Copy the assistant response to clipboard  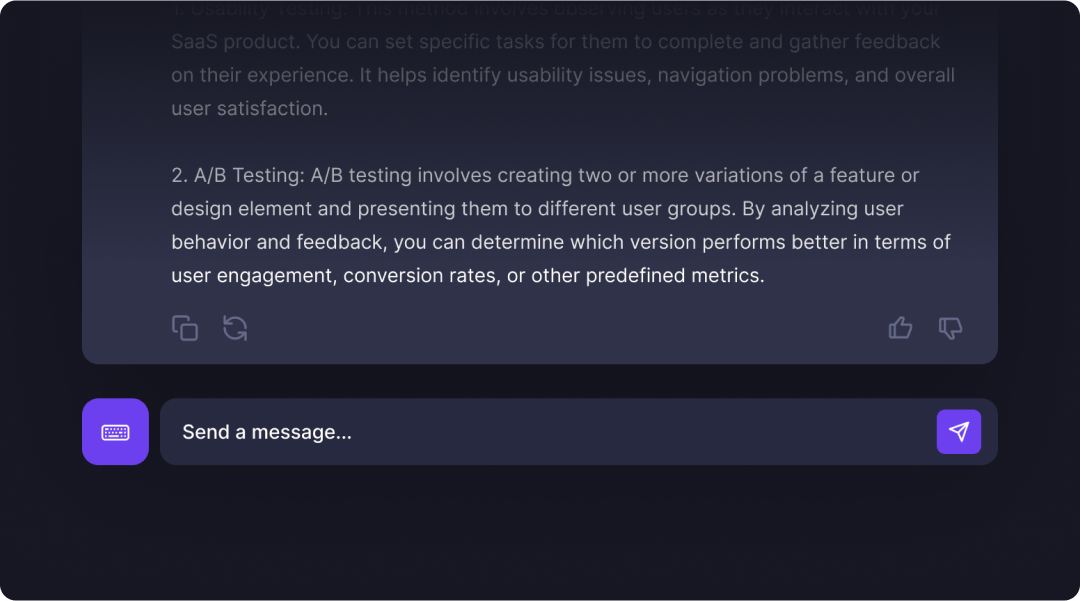(185, 328)
